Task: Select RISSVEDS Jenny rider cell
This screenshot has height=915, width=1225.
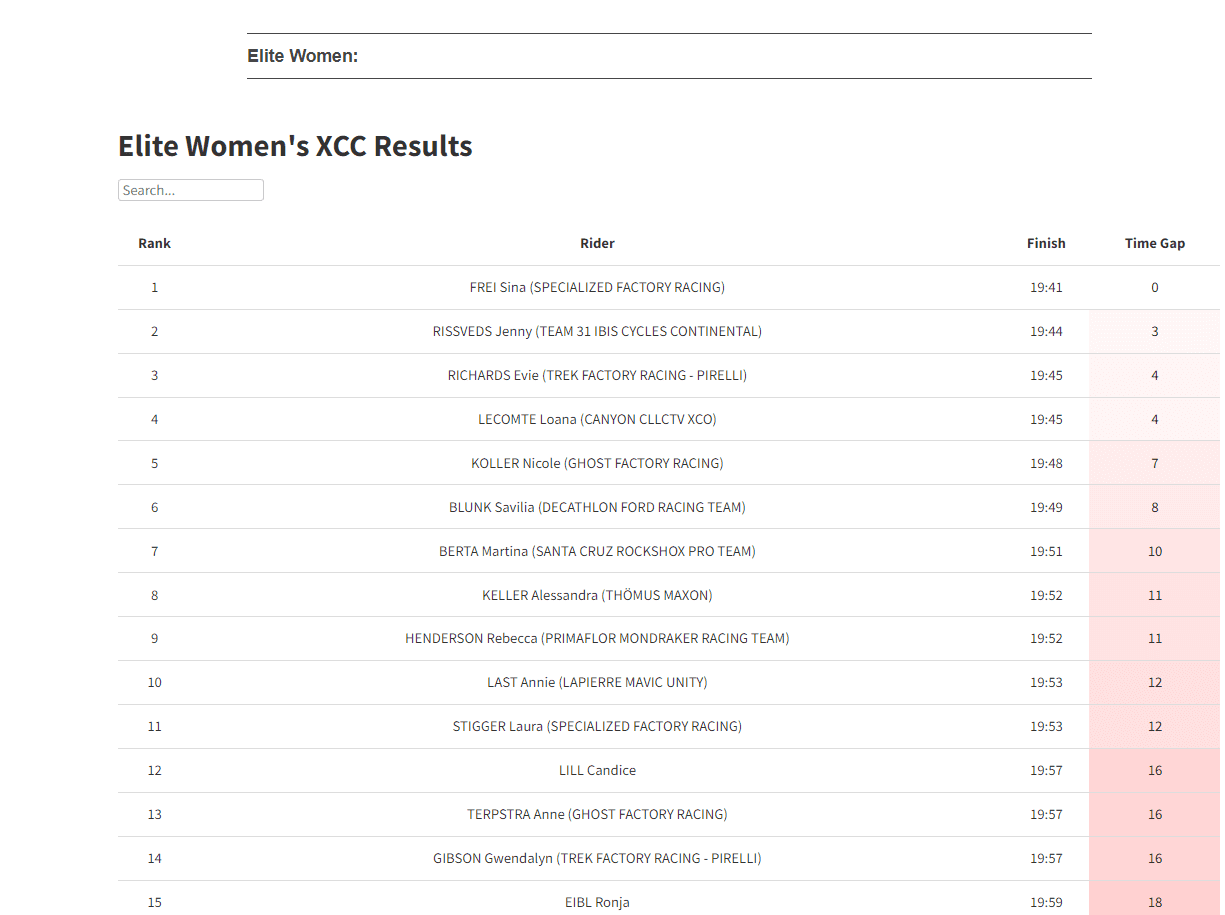Action: pos(597,331)
